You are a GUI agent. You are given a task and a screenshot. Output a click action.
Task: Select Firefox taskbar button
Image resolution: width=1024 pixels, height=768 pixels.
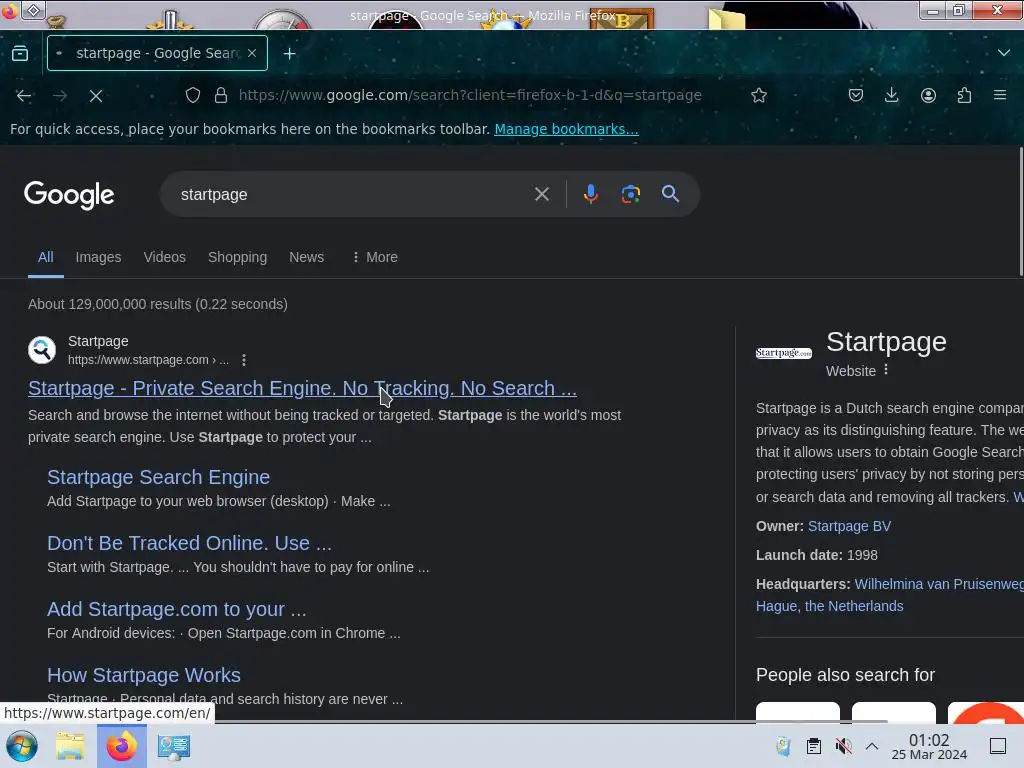point(121,746)
